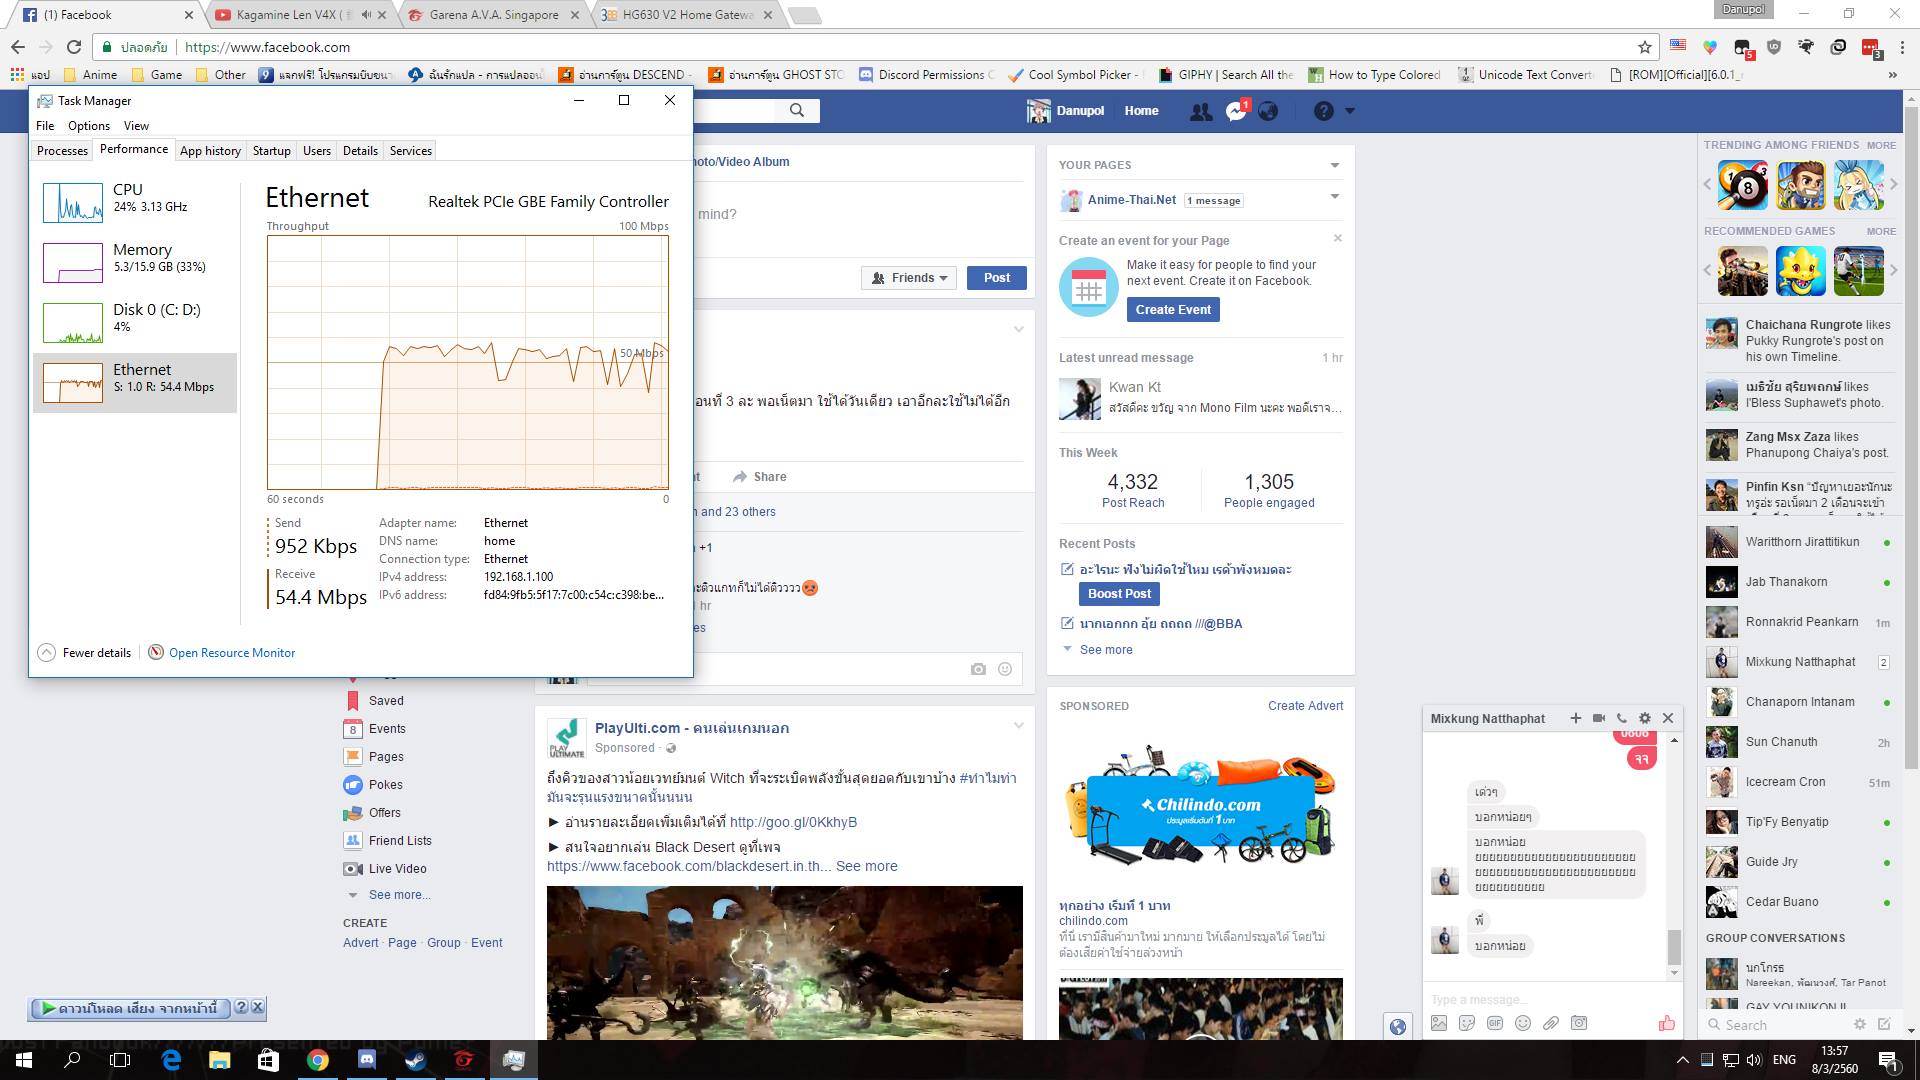
Task: Open emoji picker in chat window
Action: [x=1523, y=1023]
